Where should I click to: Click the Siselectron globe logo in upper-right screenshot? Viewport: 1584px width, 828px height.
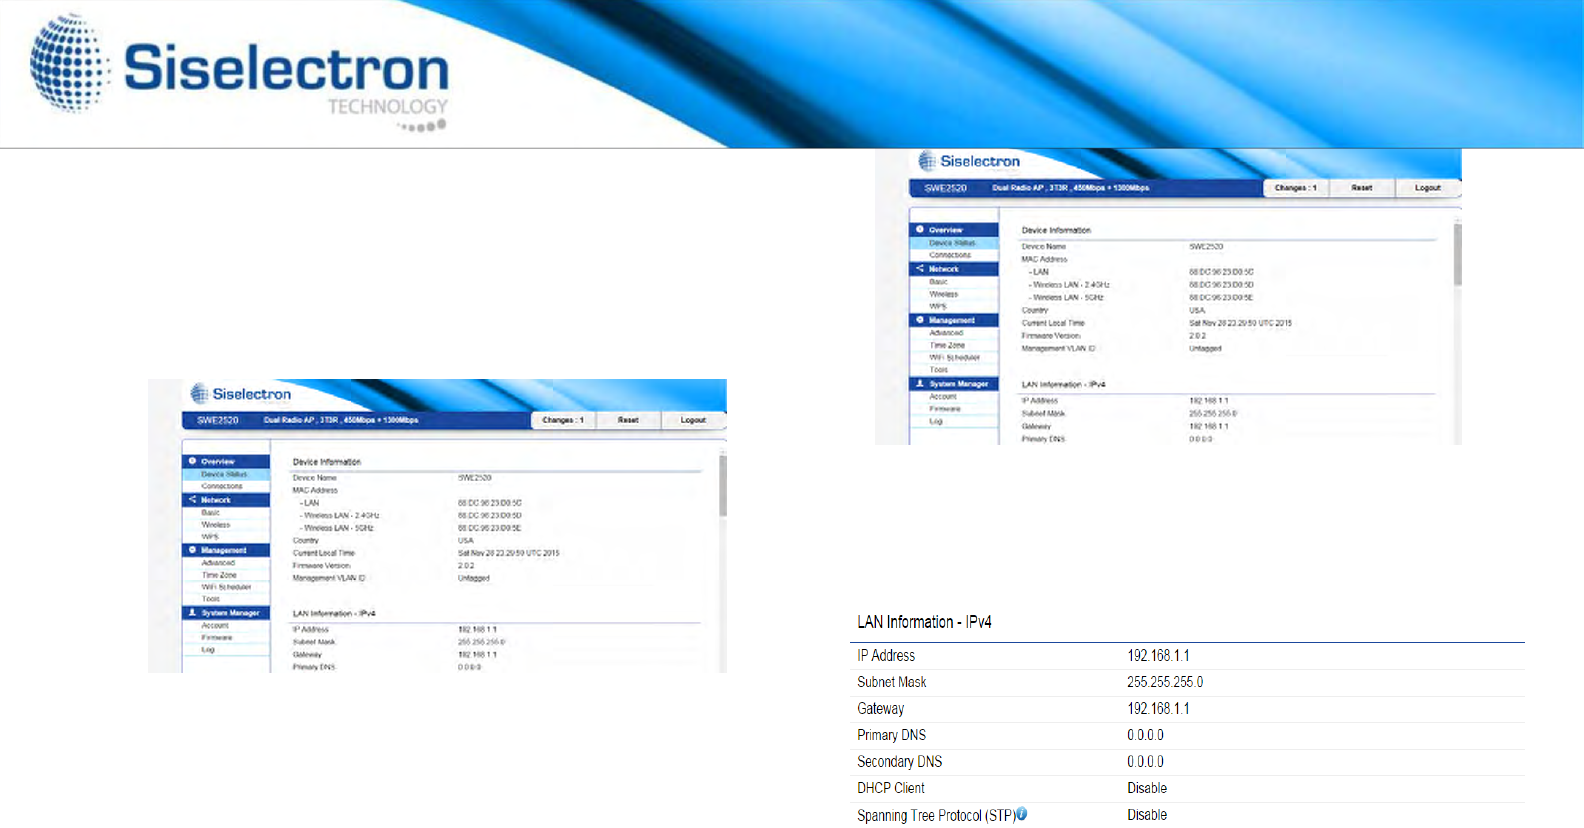[928, 161]
